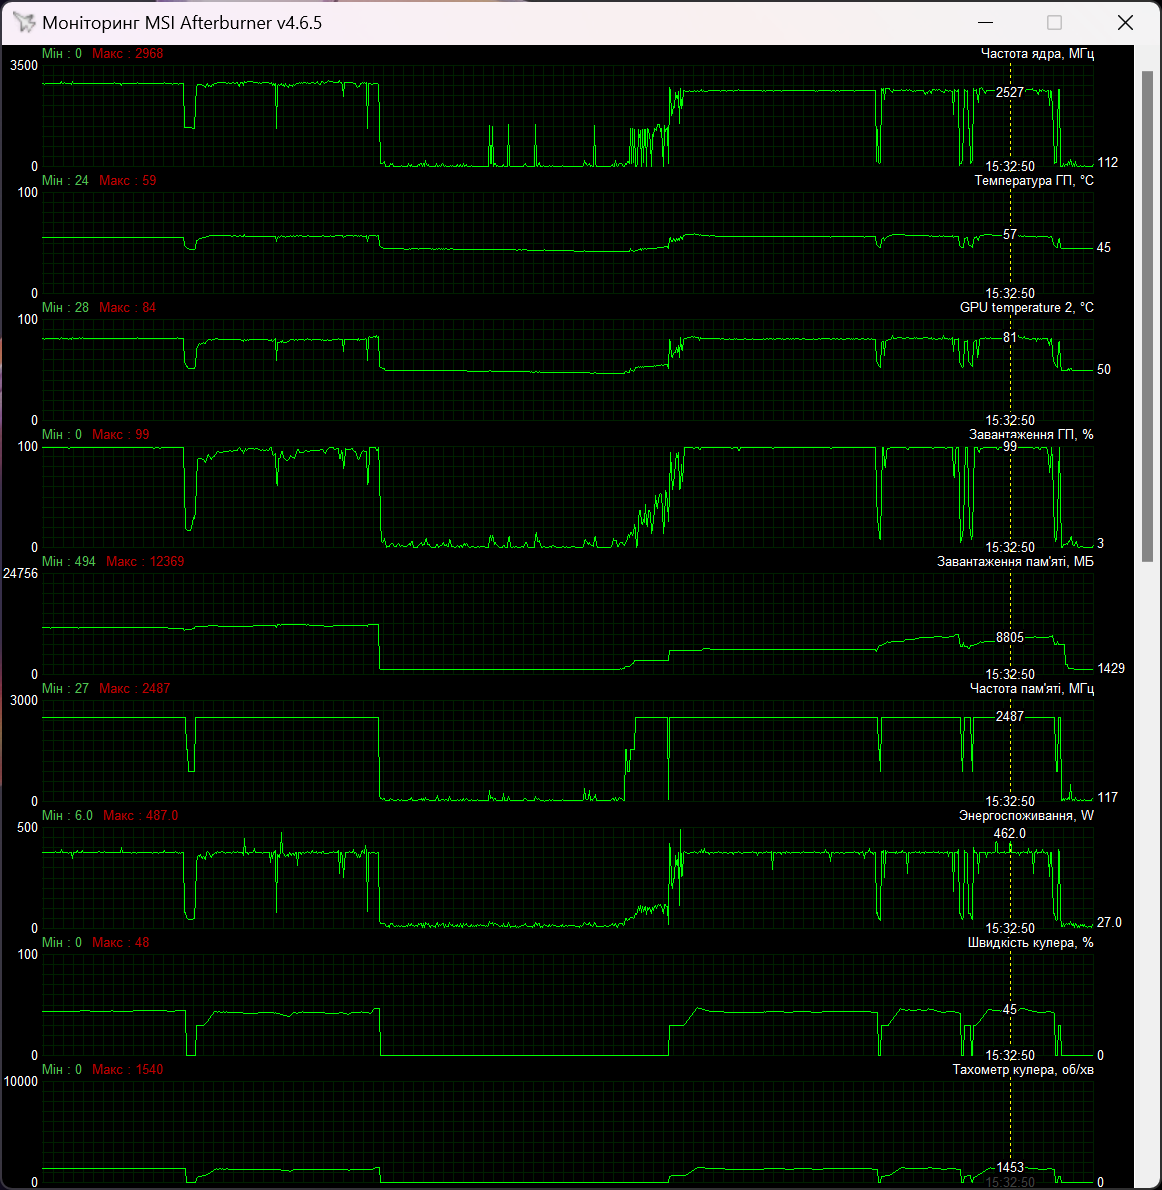Click the 24756 axis maximum on memory graph
The height and width of the screenshot is (1190, 1162).
[x=20, y=574]
